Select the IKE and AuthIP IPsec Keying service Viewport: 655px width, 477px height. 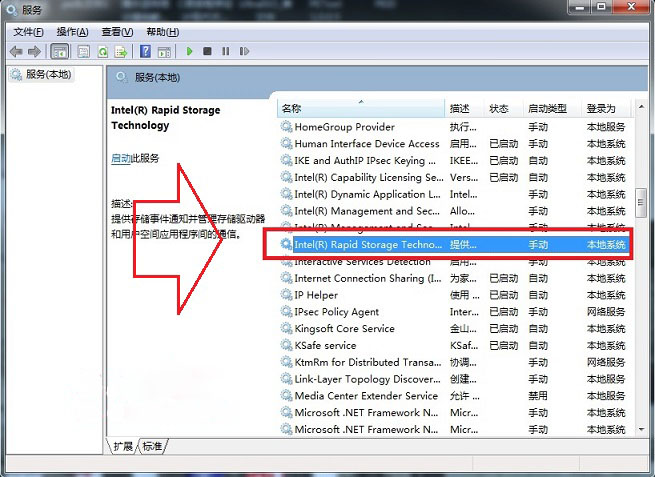coord(453,160)
